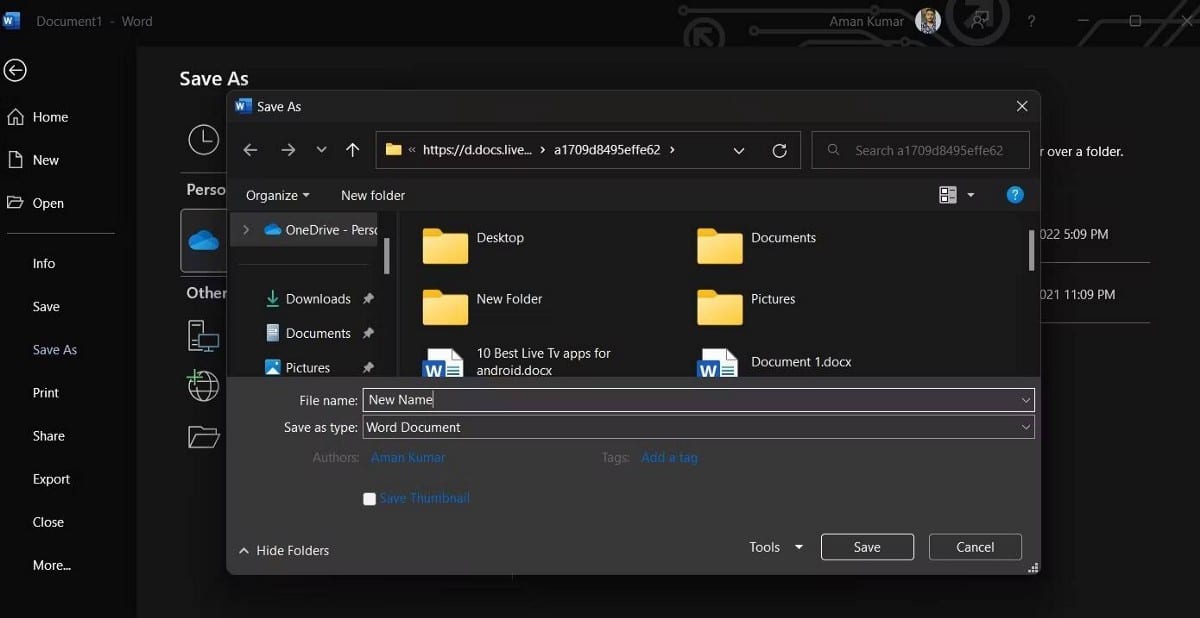Select This PC location icon
This screenshot has height=618, width=1200.
pos(203,335)
